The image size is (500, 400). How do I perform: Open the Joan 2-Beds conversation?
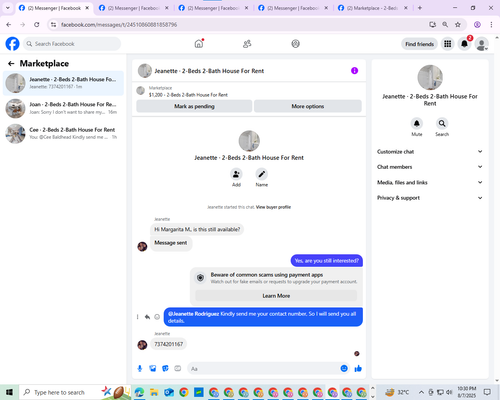[x=63, y=108]
